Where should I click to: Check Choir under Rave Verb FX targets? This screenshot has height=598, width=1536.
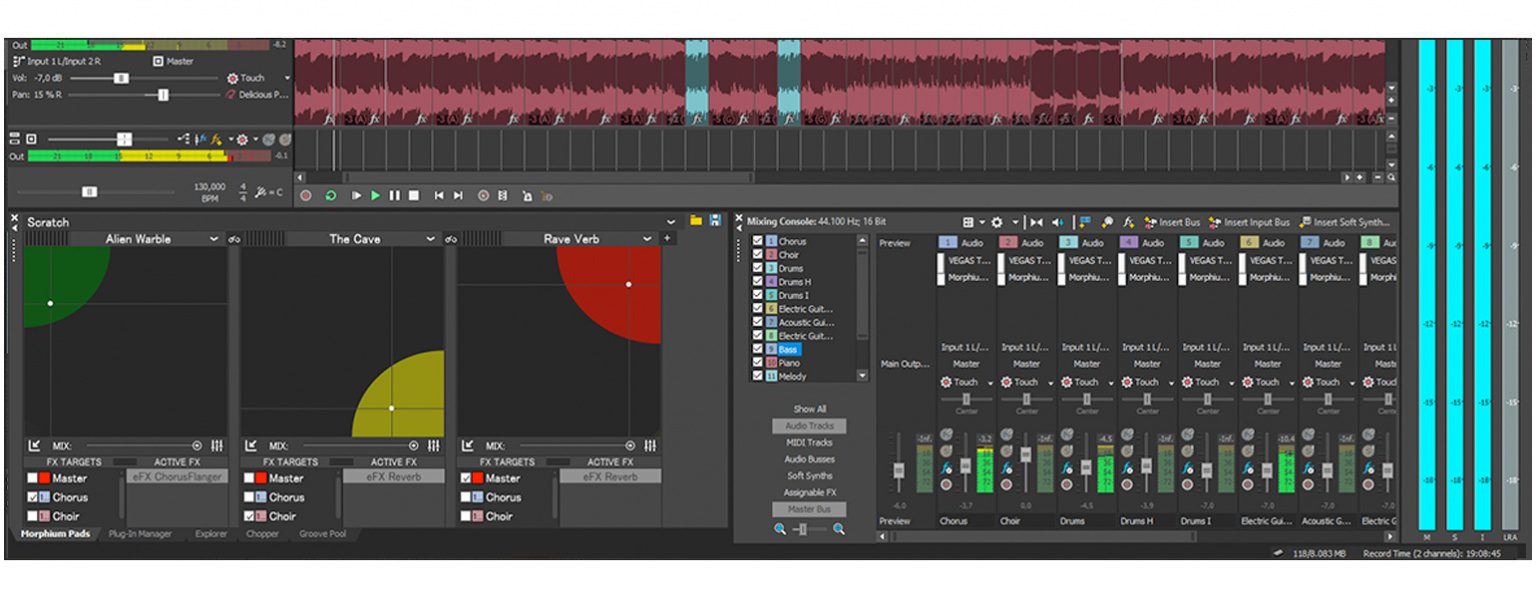(x=468, y=514)
